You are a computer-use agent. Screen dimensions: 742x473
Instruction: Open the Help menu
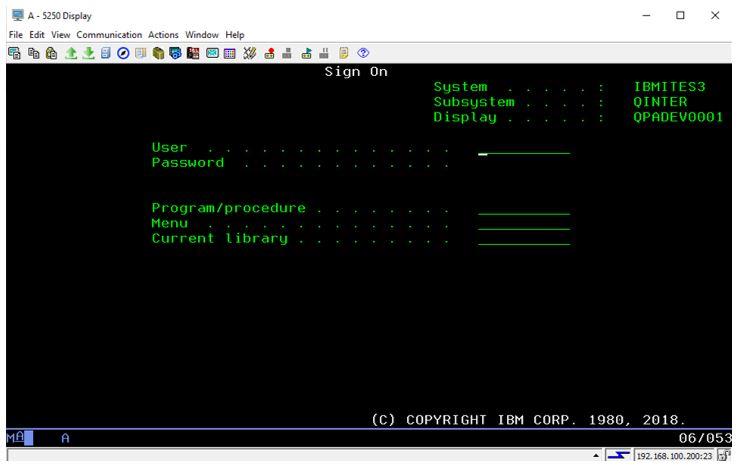click(x=235, y=35)
